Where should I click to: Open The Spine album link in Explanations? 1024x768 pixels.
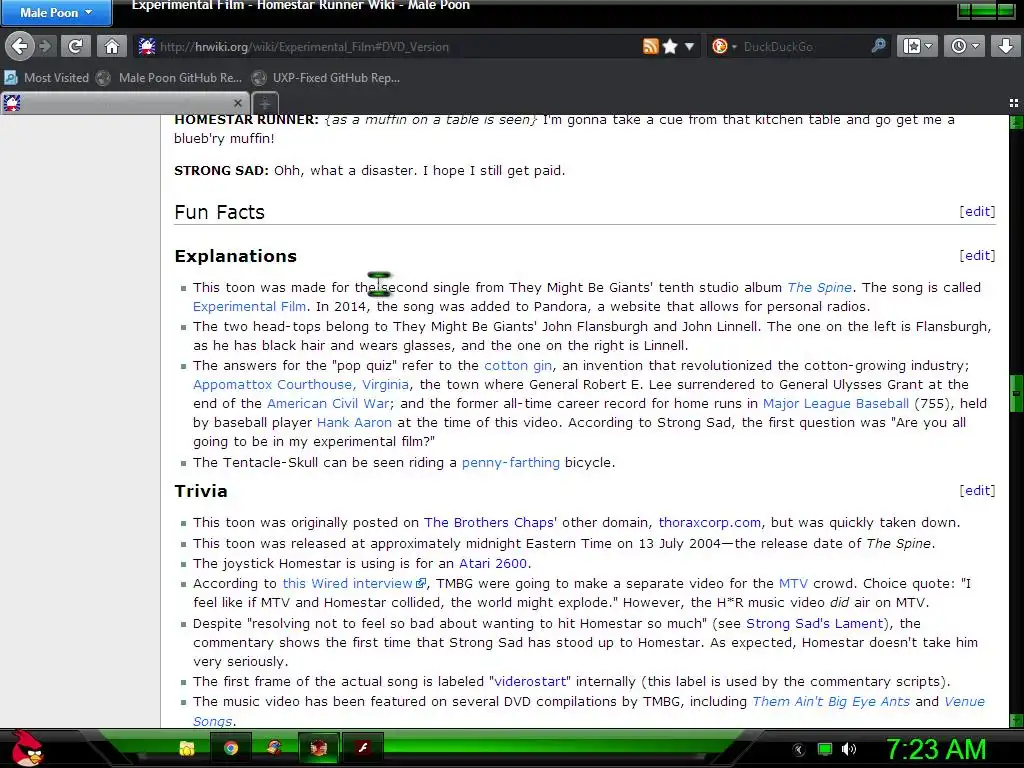pos(820,287)
